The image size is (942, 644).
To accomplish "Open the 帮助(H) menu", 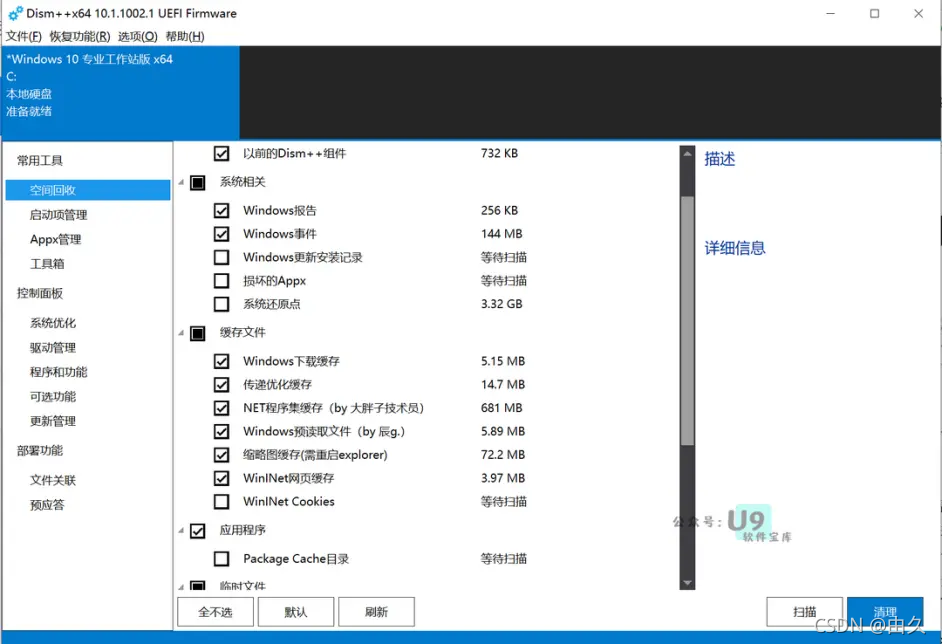I will [x=185, y=37].
